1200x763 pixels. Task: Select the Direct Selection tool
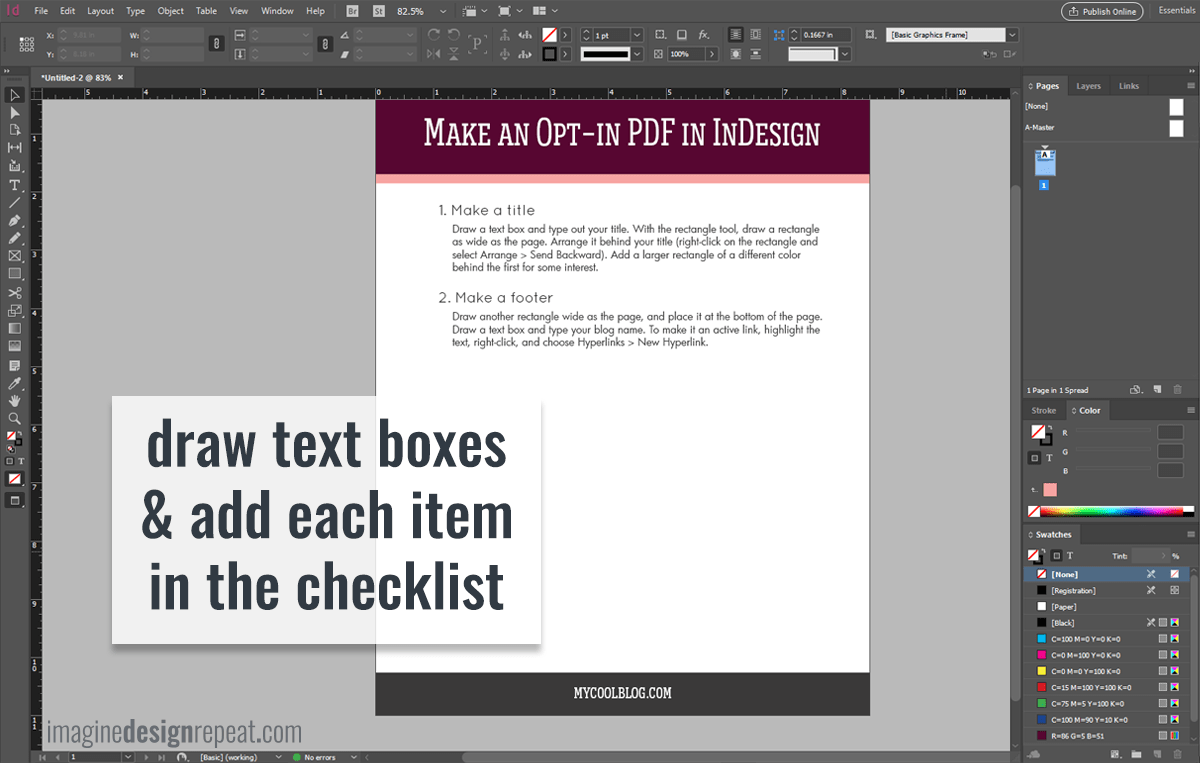tap(15, 112)
